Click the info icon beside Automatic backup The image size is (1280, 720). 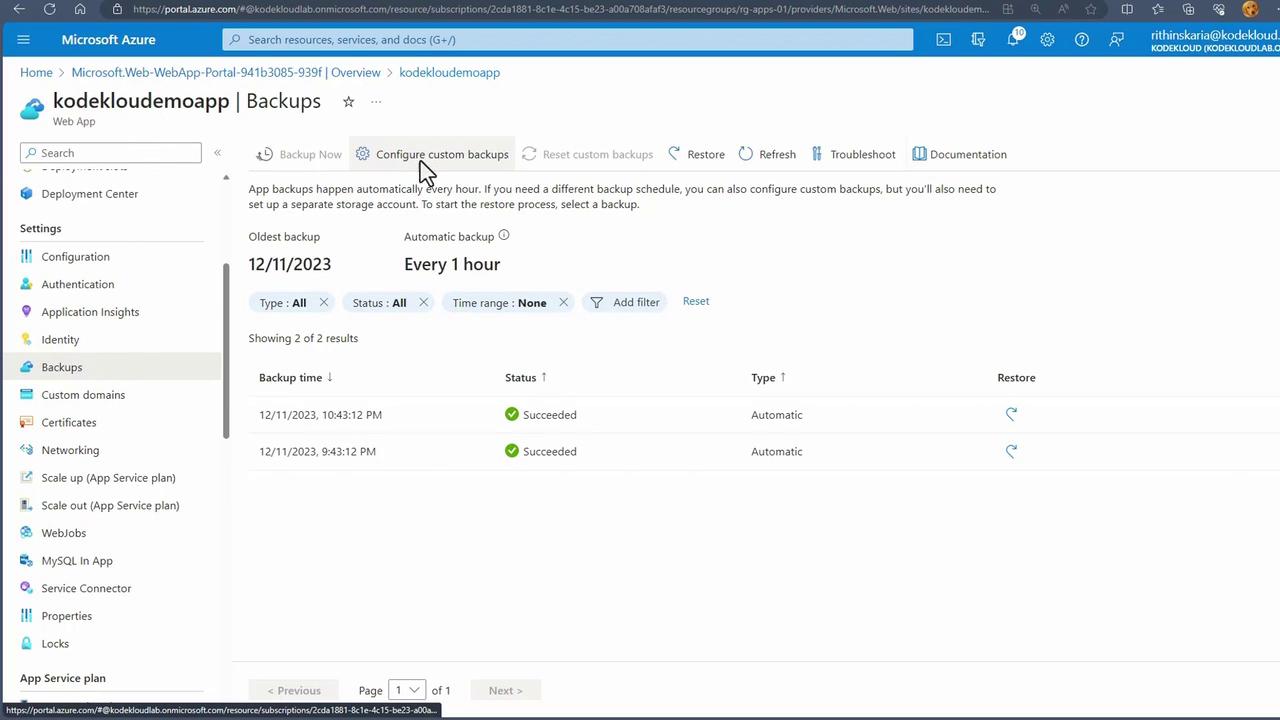click(504, 236)
